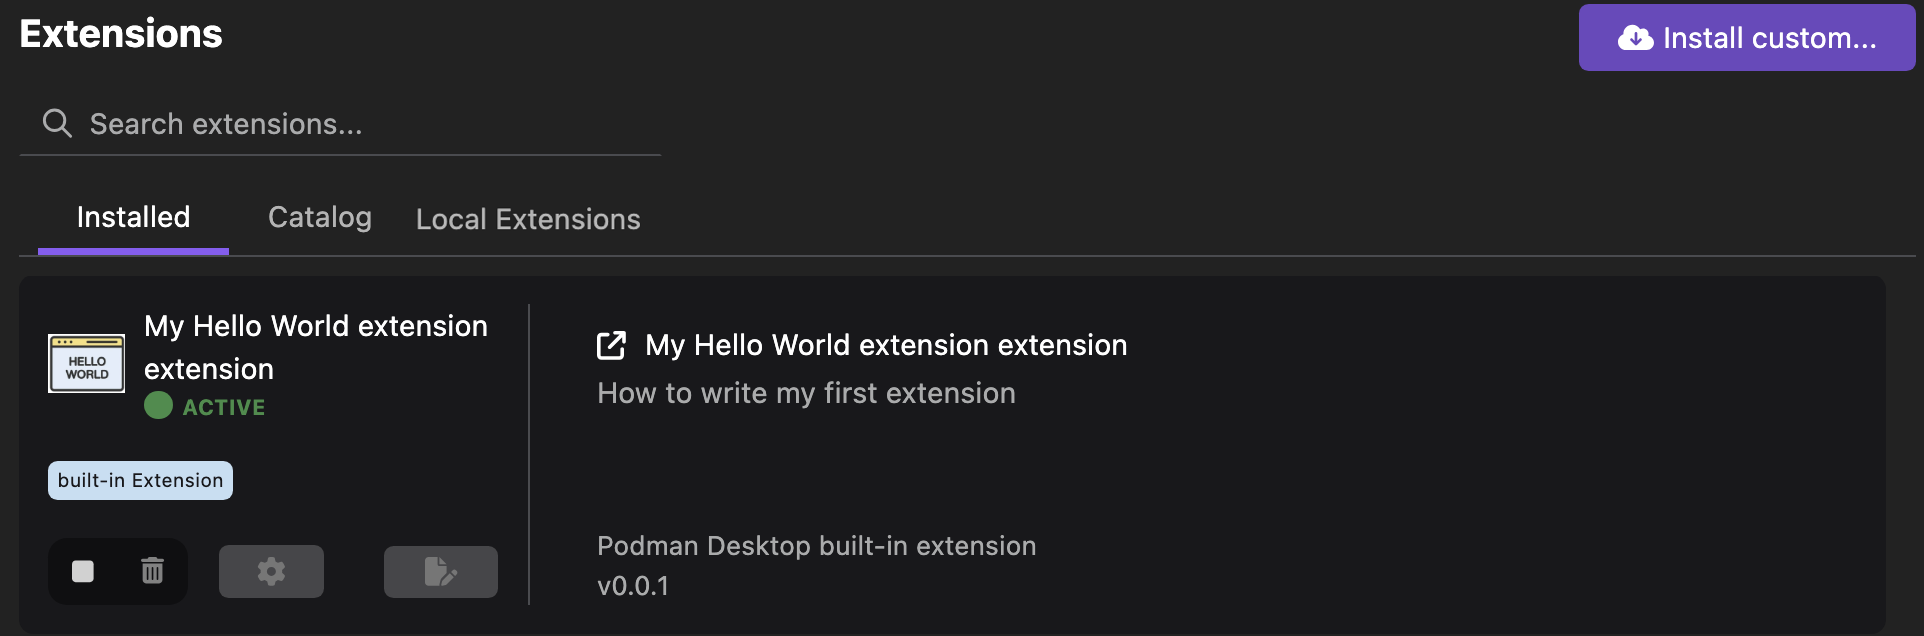
Task: Delete the Hello World extension
Action: pos(151,571)
